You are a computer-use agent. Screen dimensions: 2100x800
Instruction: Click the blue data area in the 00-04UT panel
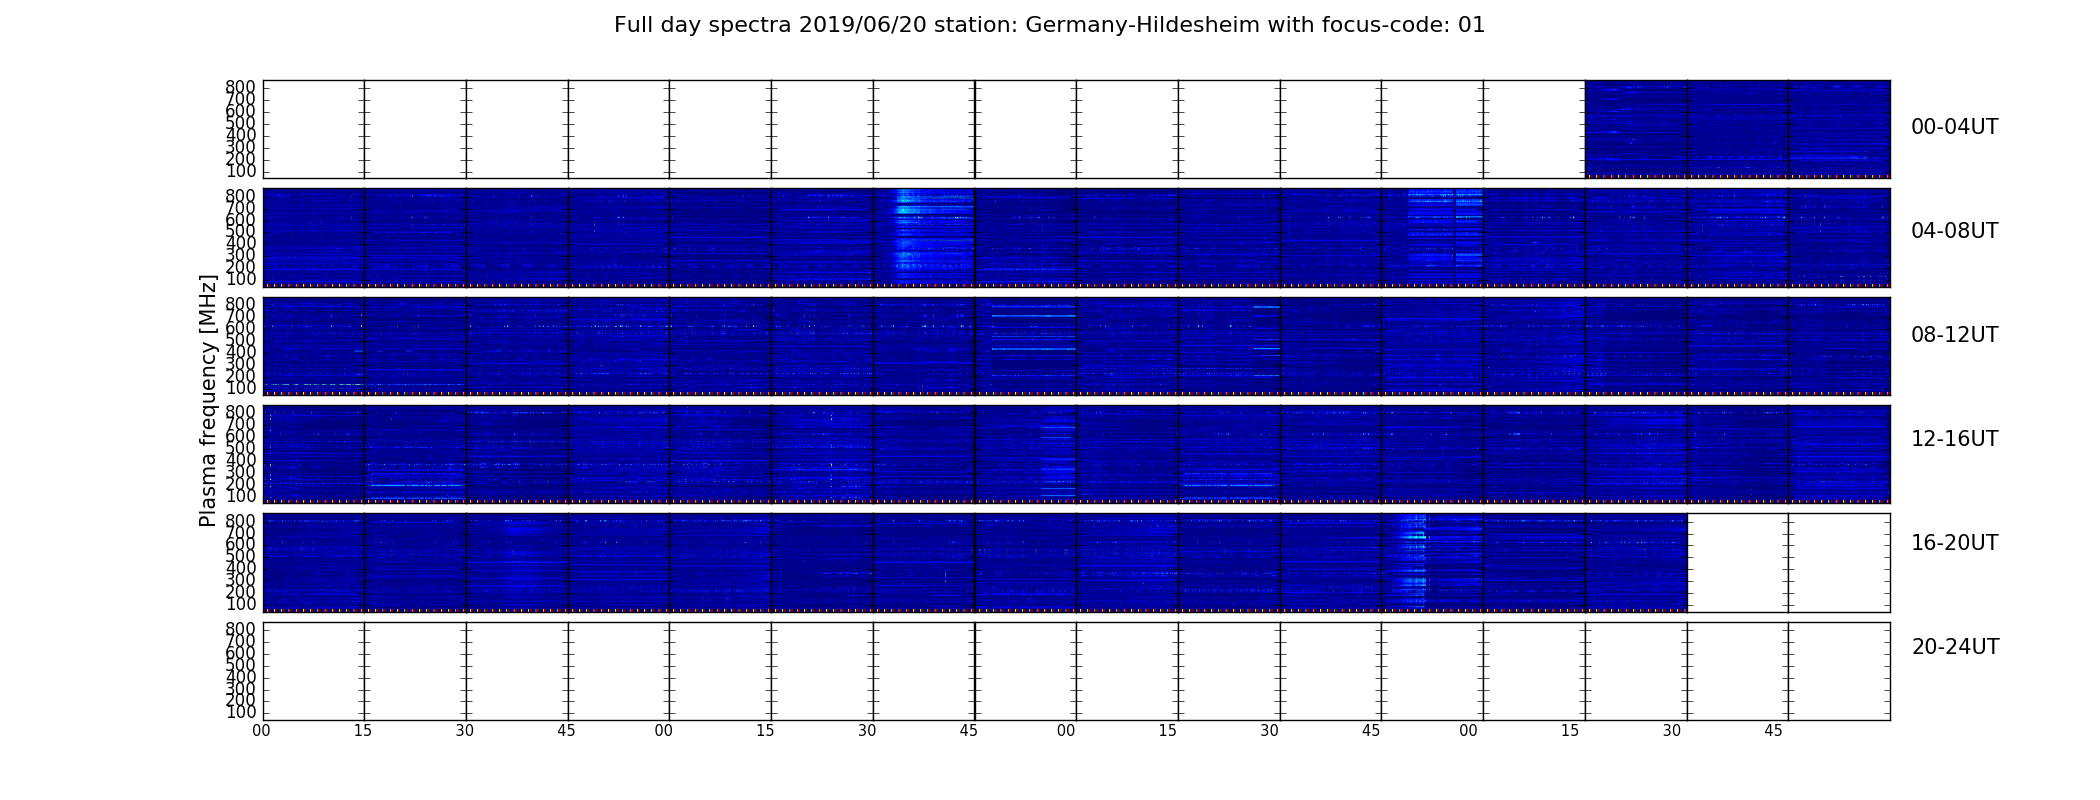click(1737, 129)
